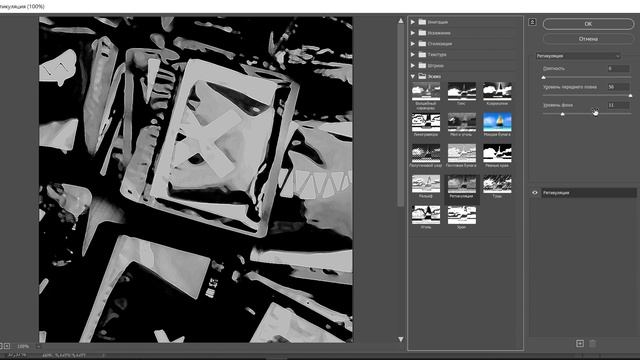
Task: Select the Хром filter thumbnail
Action: pyautogui.click(x=462, y=215)
